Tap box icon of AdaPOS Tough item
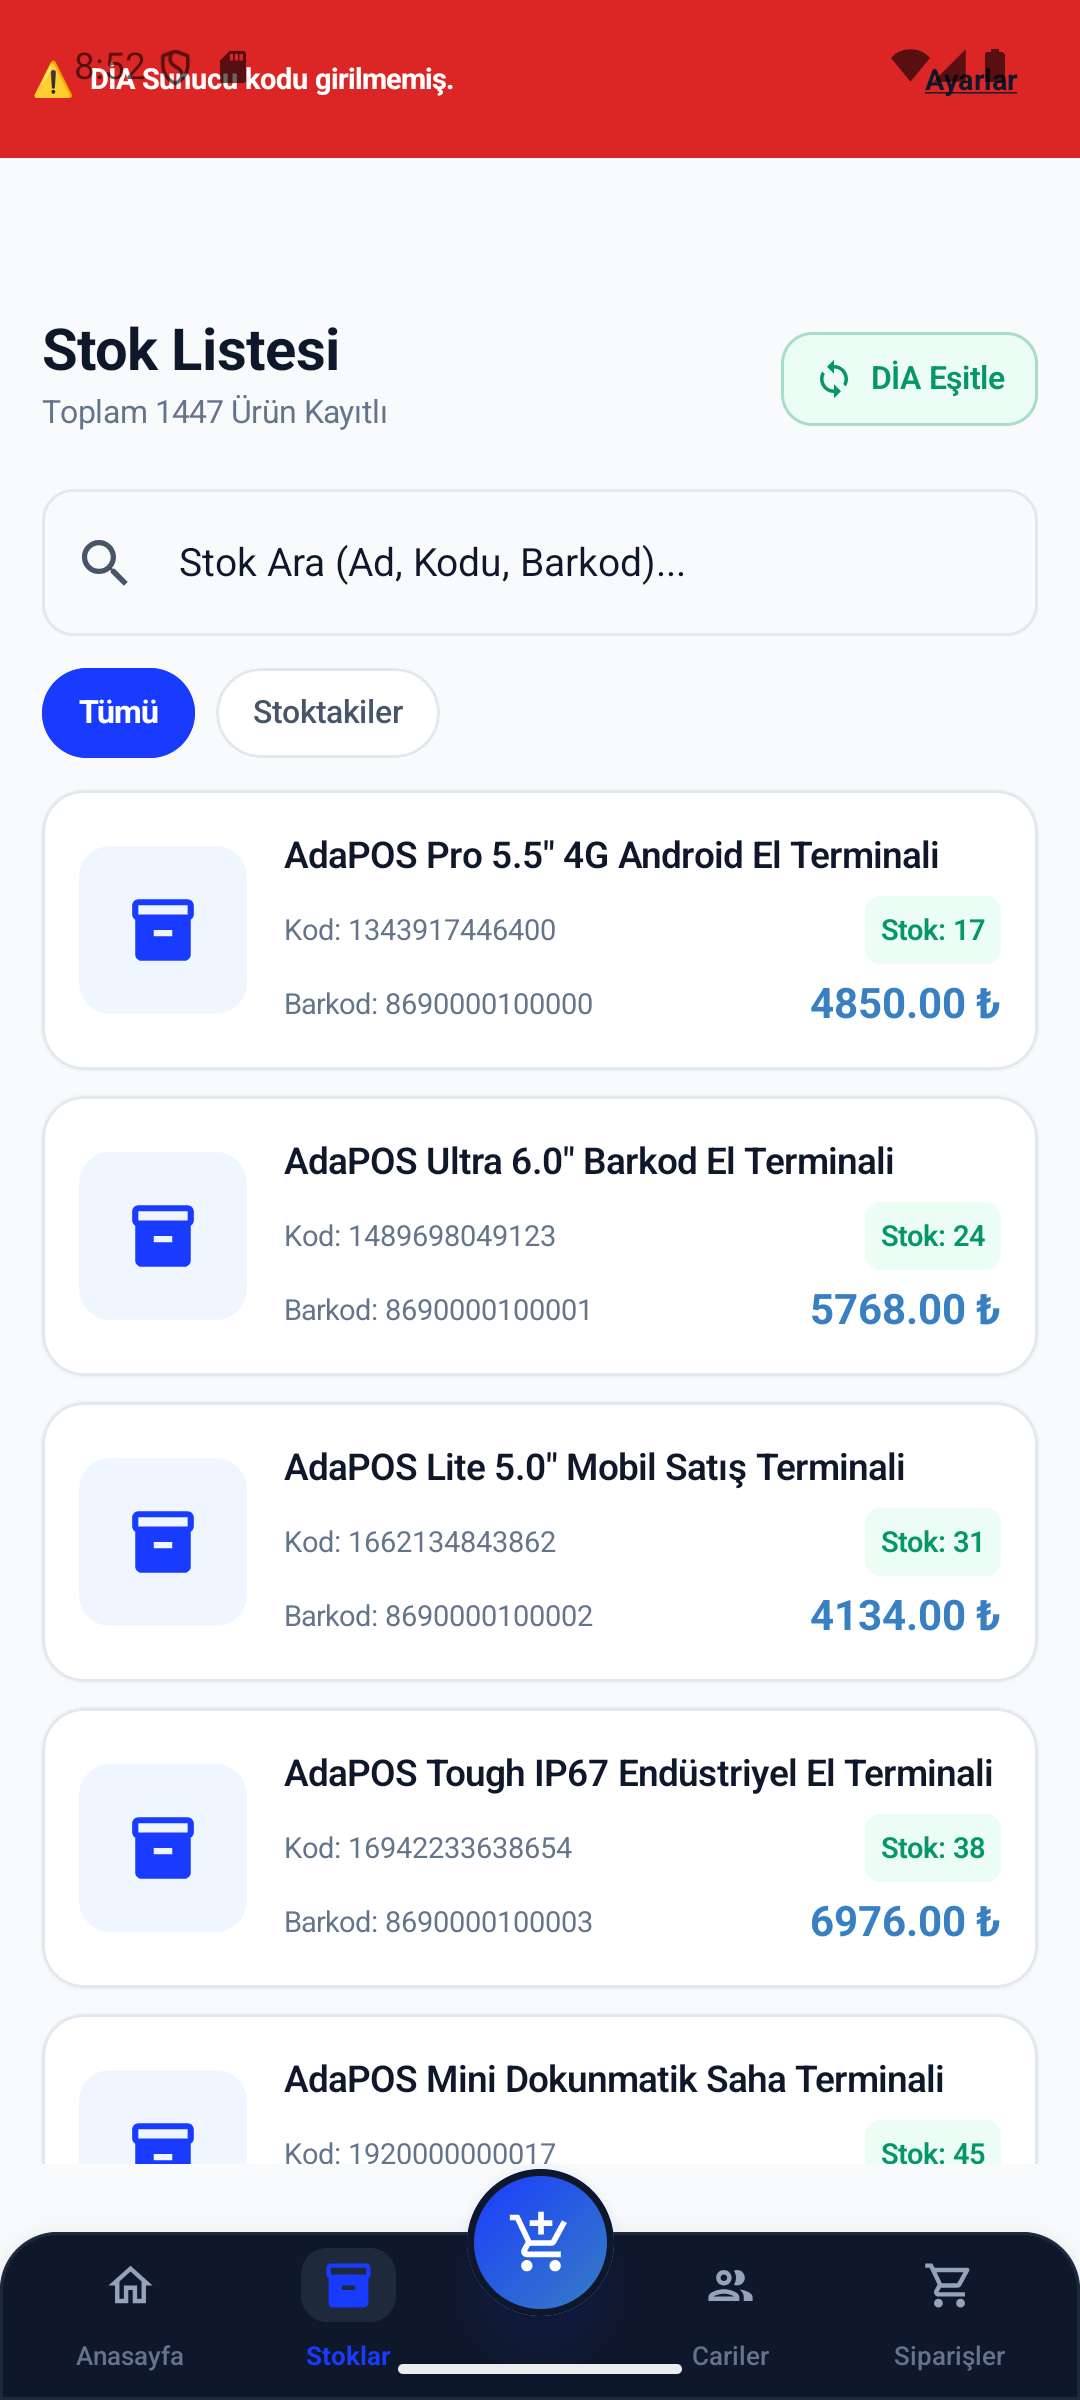 click(x=163, y=1848)
